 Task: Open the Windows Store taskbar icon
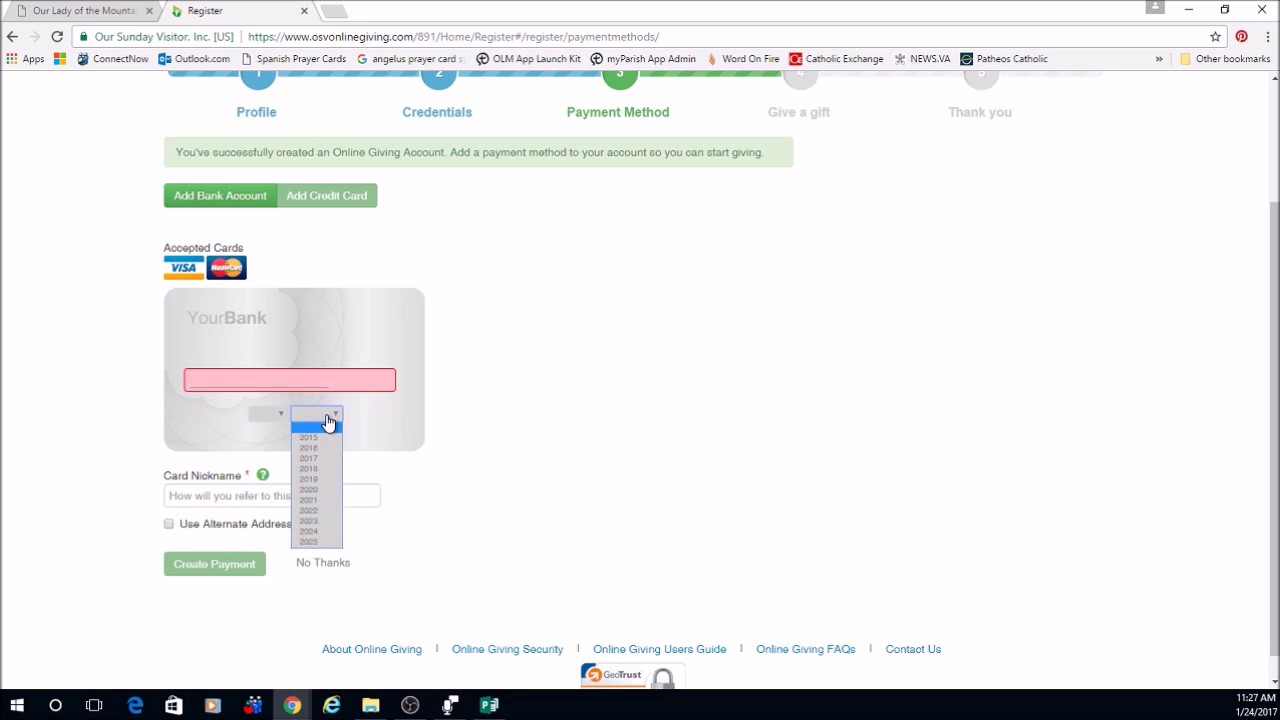point(174,705)
